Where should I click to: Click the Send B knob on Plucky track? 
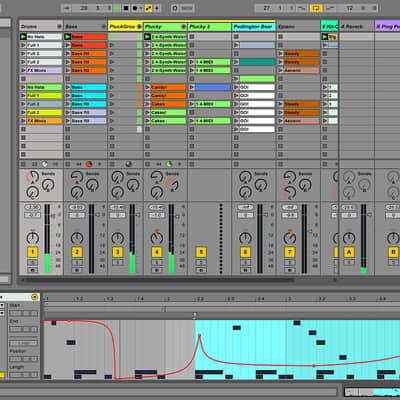[x=172, y=185]
